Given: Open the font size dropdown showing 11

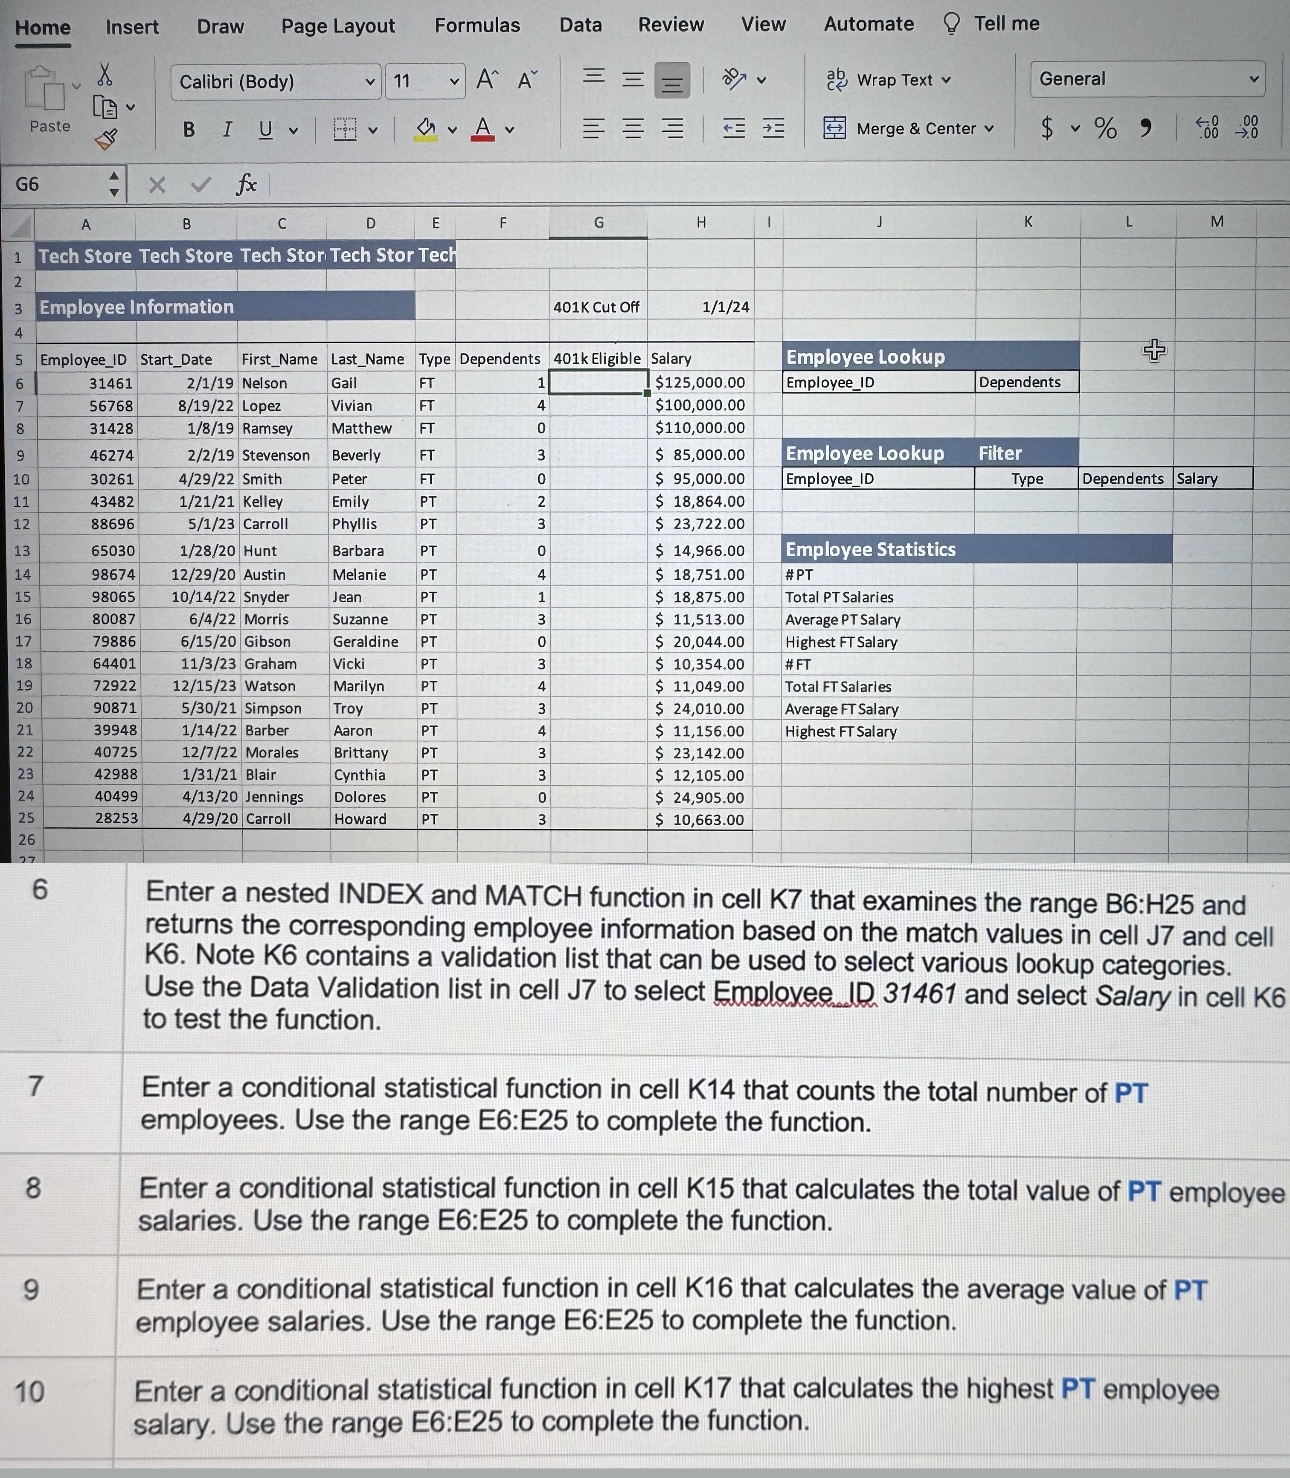Looking at the screenshot, I should click(425, 82).
